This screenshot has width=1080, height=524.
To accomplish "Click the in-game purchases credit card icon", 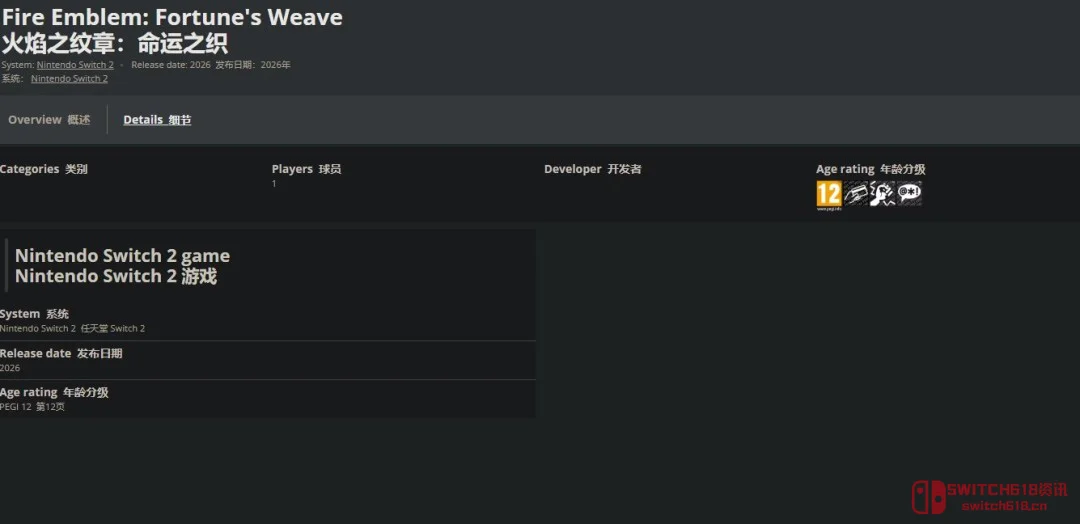I will [855, 194].
